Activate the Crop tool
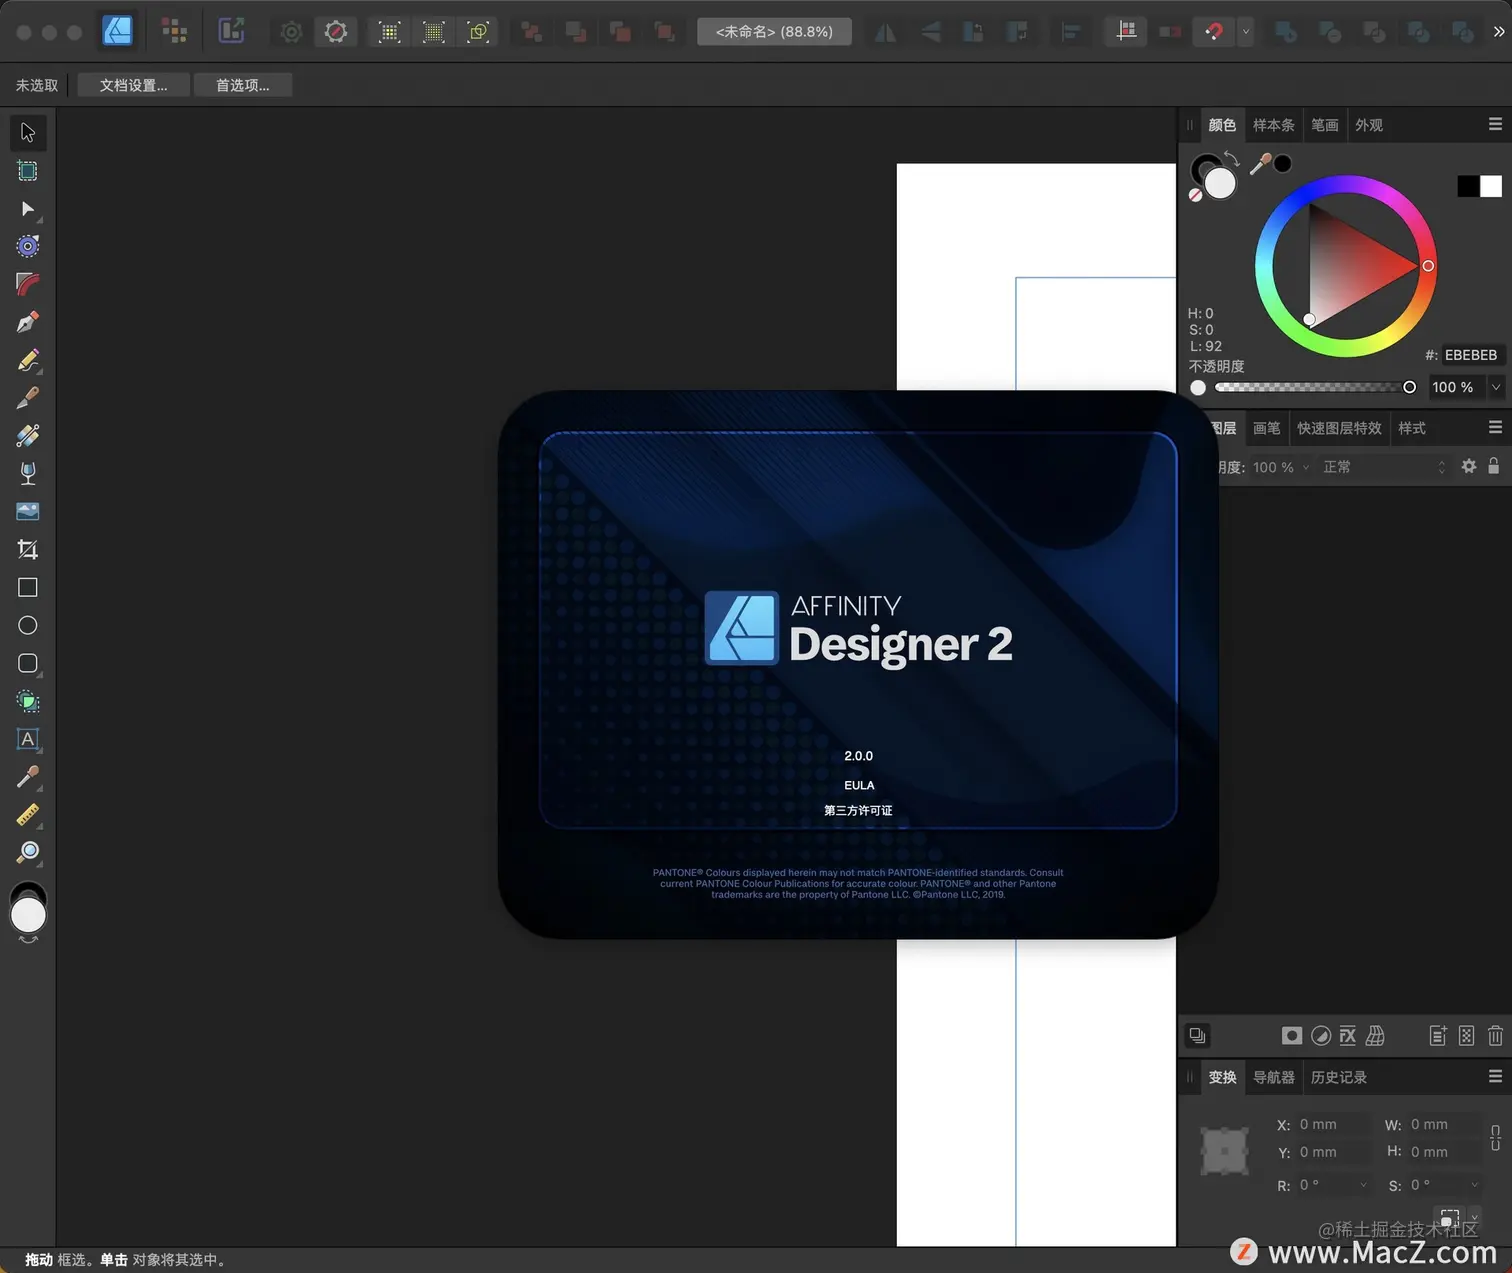 [28, 549]
